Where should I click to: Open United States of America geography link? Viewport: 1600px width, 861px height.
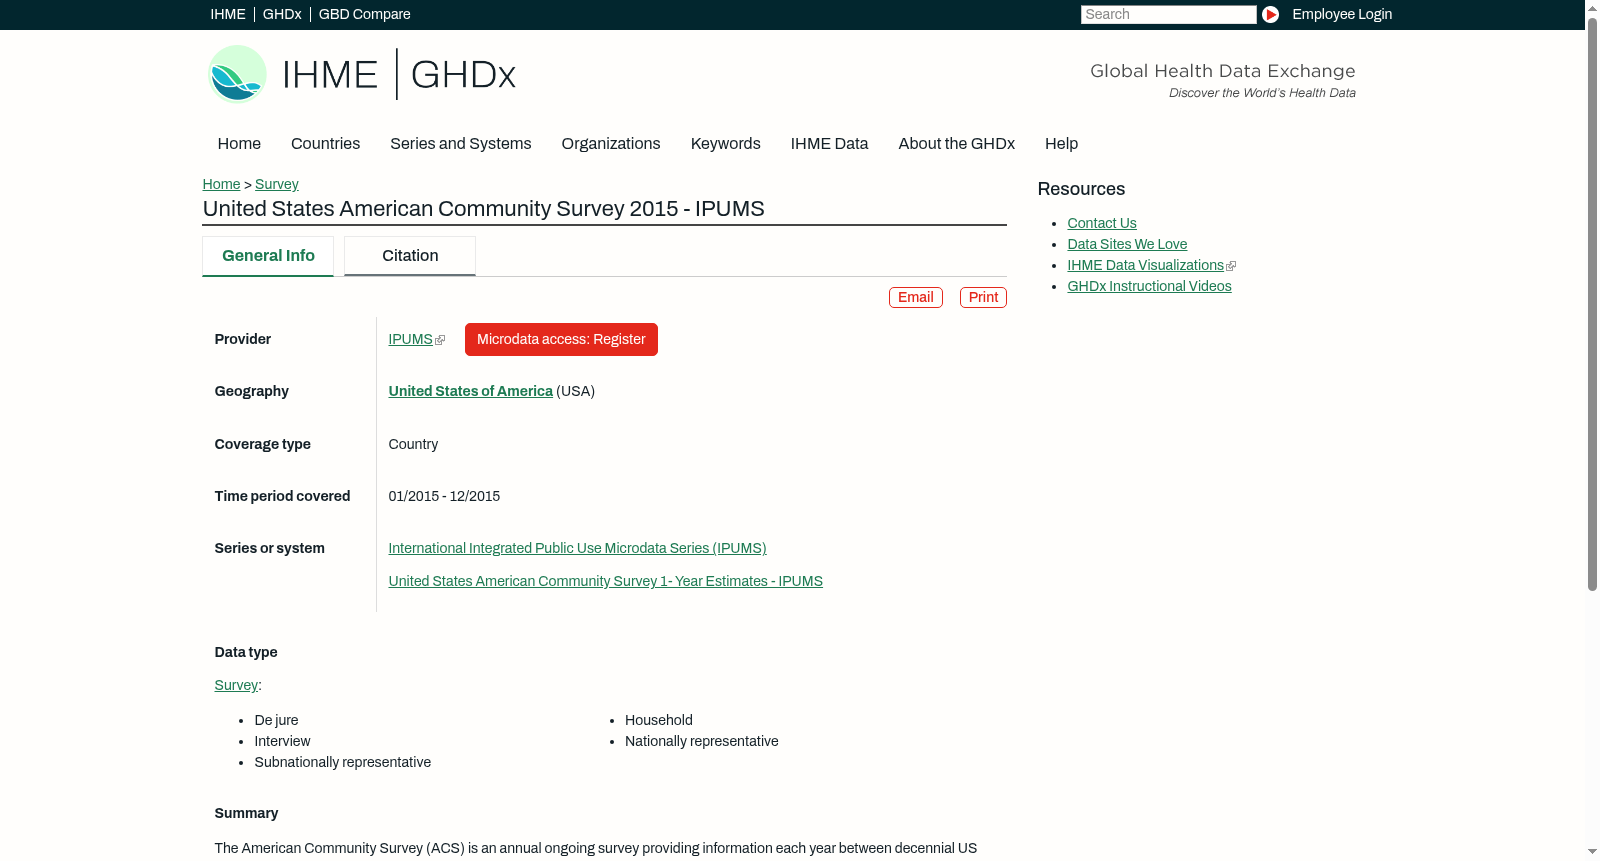coord(470,392)
